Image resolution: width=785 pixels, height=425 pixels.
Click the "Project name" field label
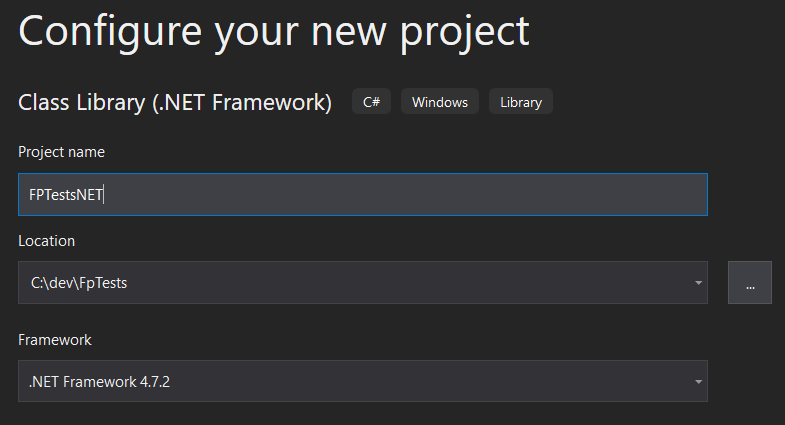pos(62,152)
